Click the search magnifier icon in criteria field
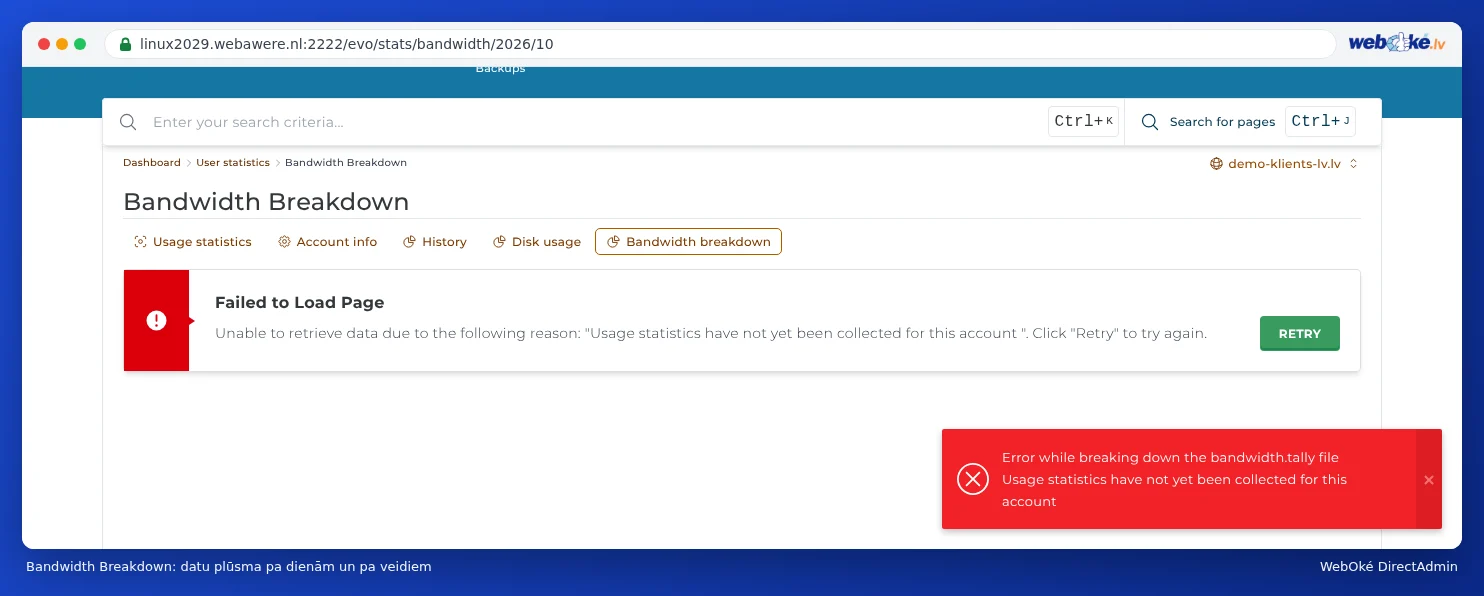 click(x=128, y=122)
